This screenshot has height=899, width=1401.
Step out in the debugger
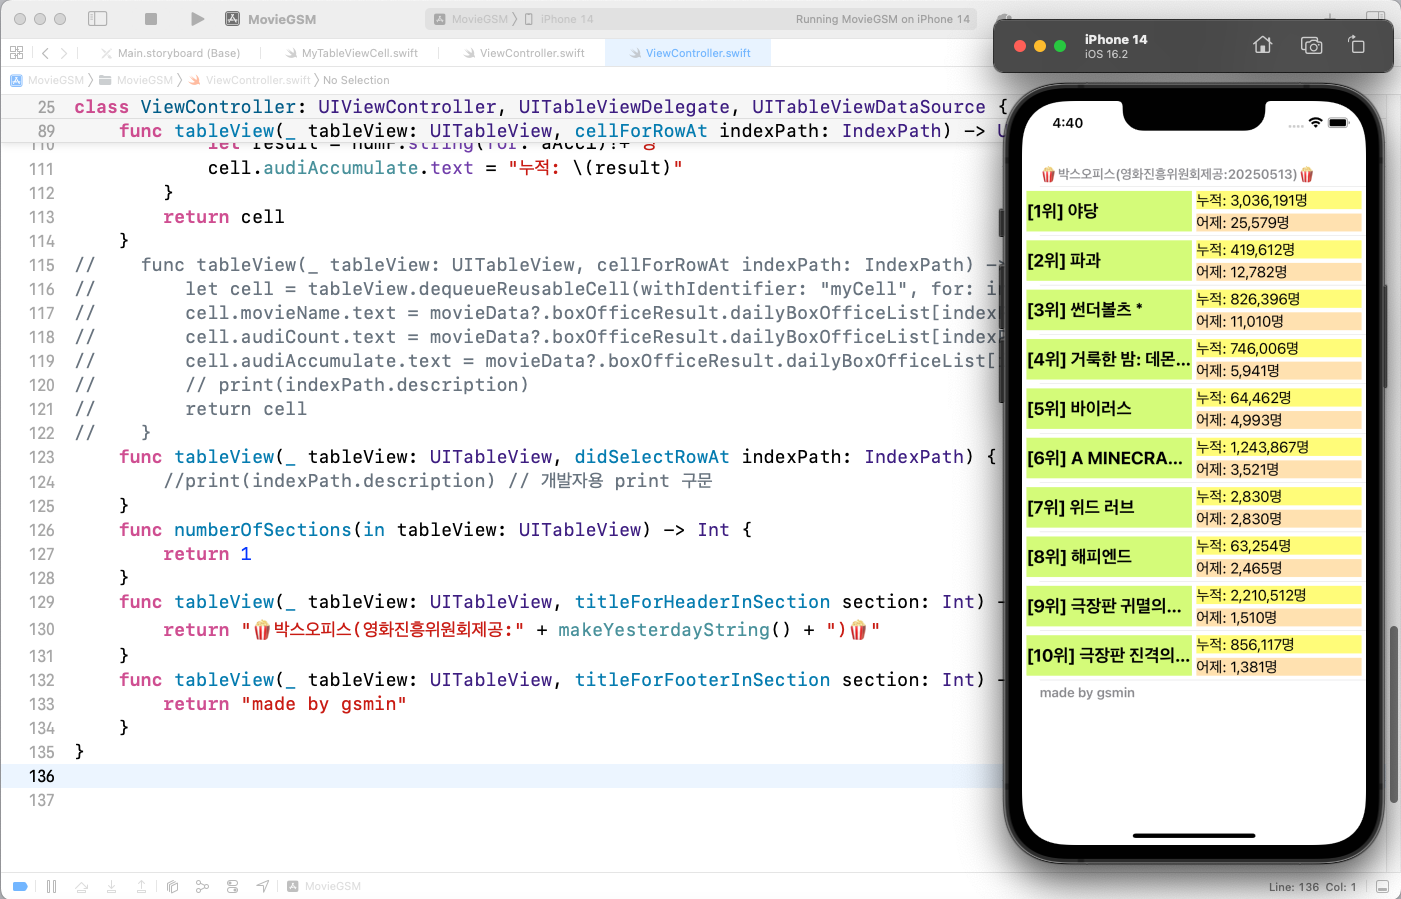pyautogui.click(x=142, y=886)
